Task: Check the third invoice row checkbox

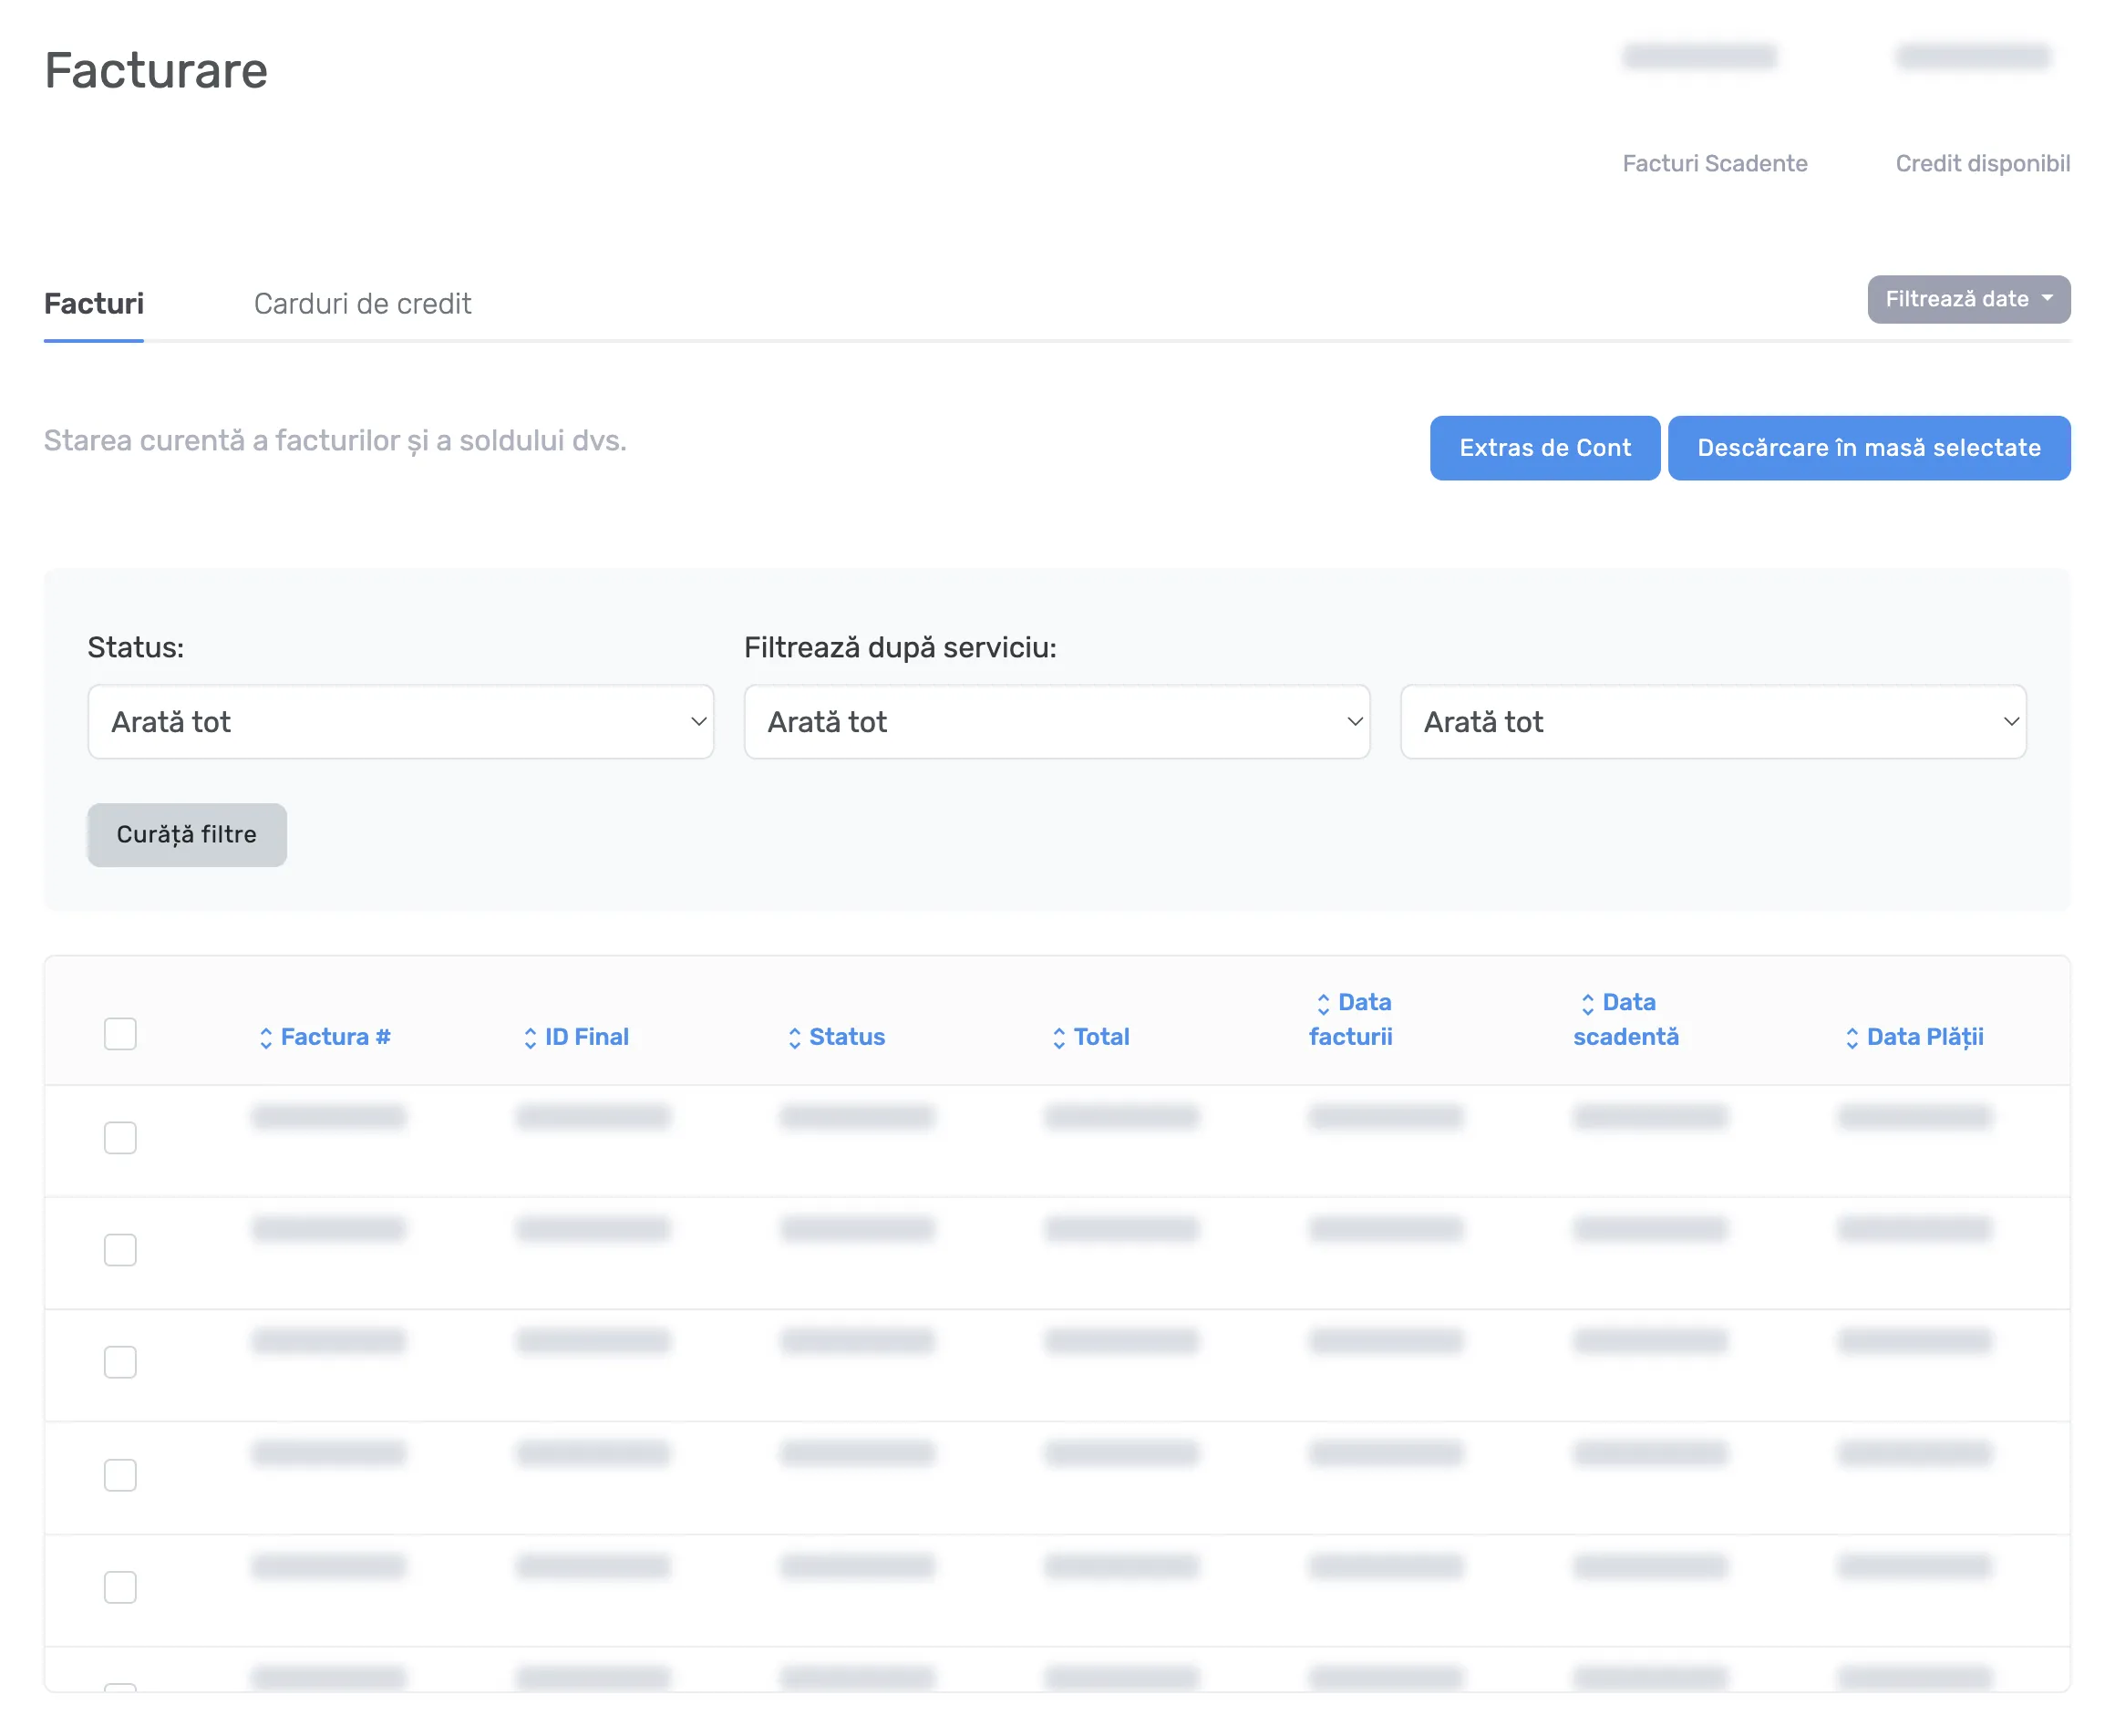Action: tap(120, 1362)
